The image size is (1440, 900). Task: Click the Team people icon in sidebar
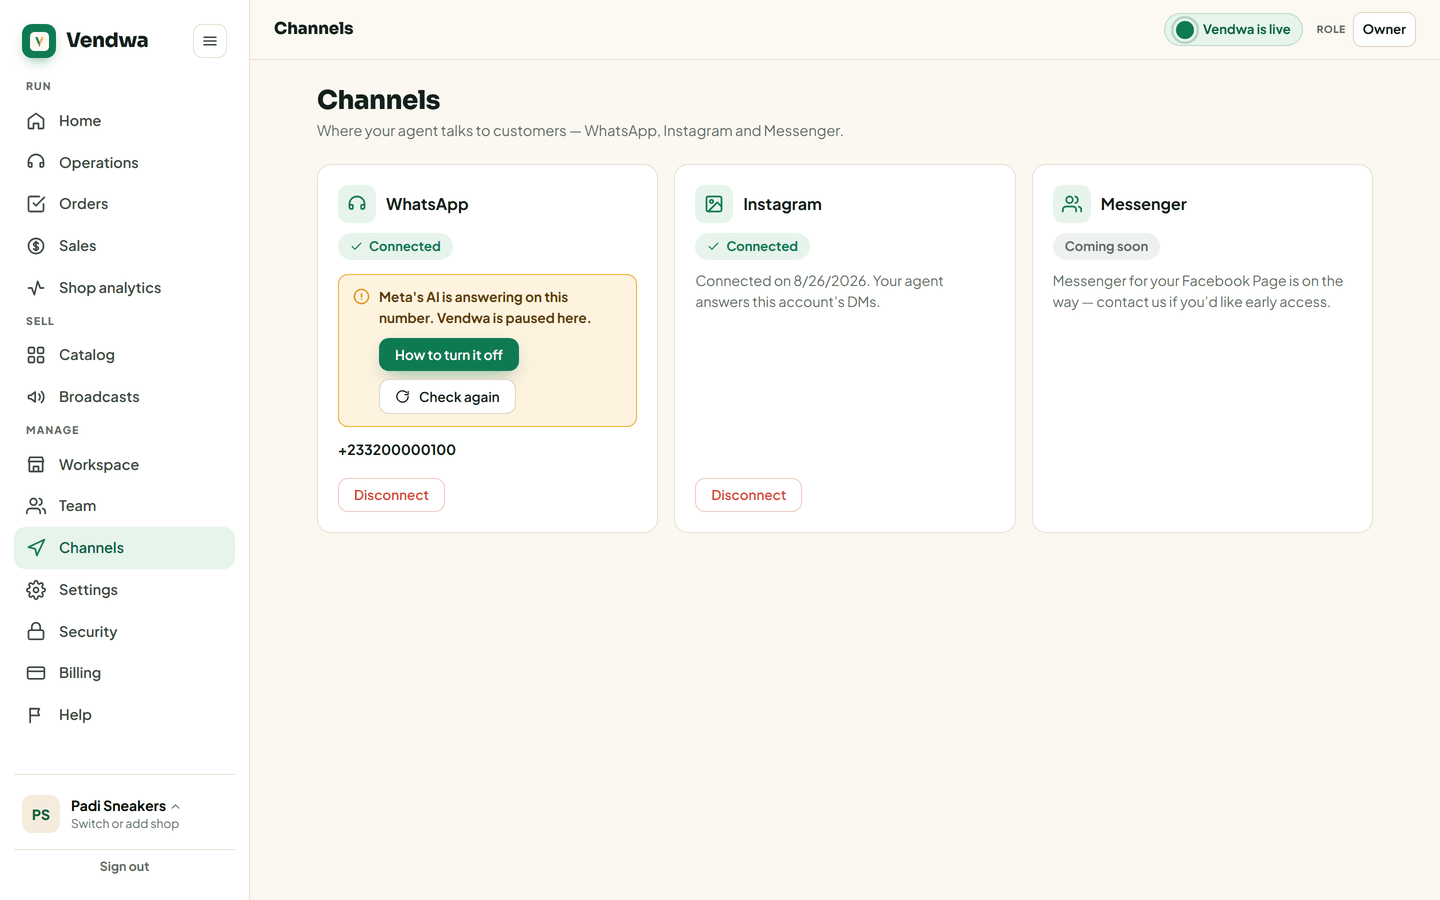click(36, 506)
